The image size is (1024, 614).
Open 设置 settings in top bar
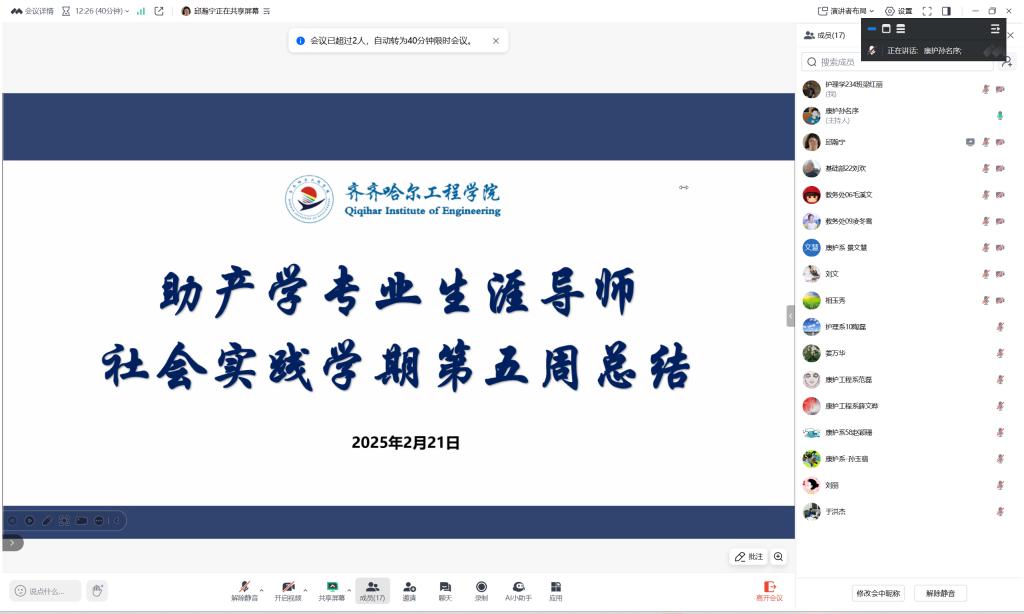tap(898, 11)
